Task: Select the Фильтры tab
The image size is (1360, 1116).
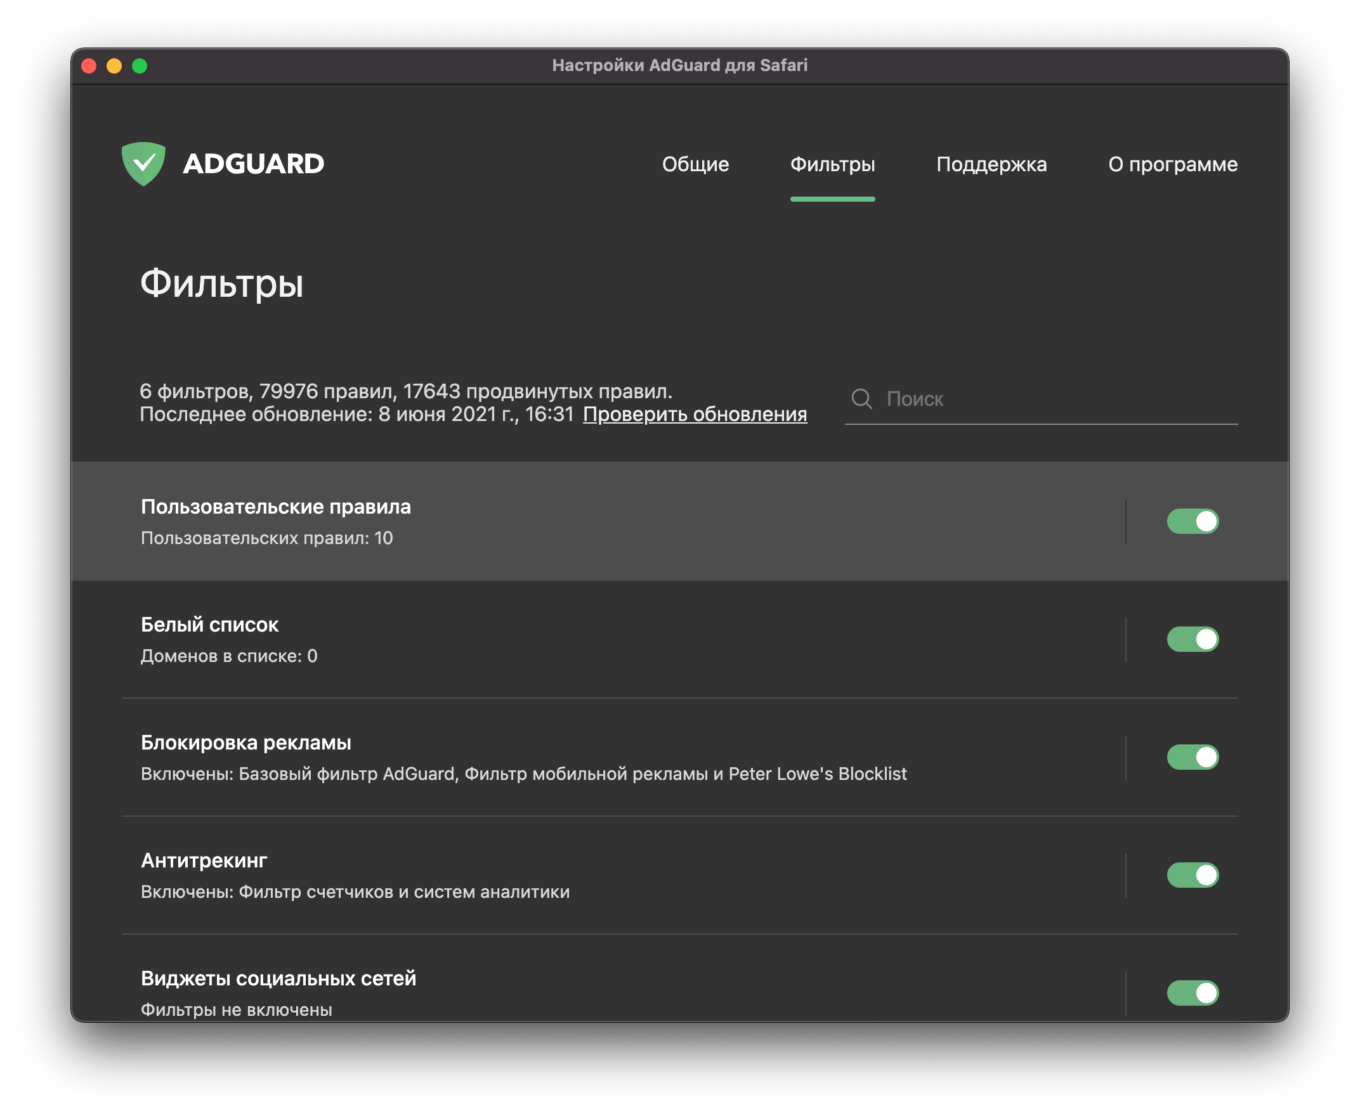Action: pos(832,164)
